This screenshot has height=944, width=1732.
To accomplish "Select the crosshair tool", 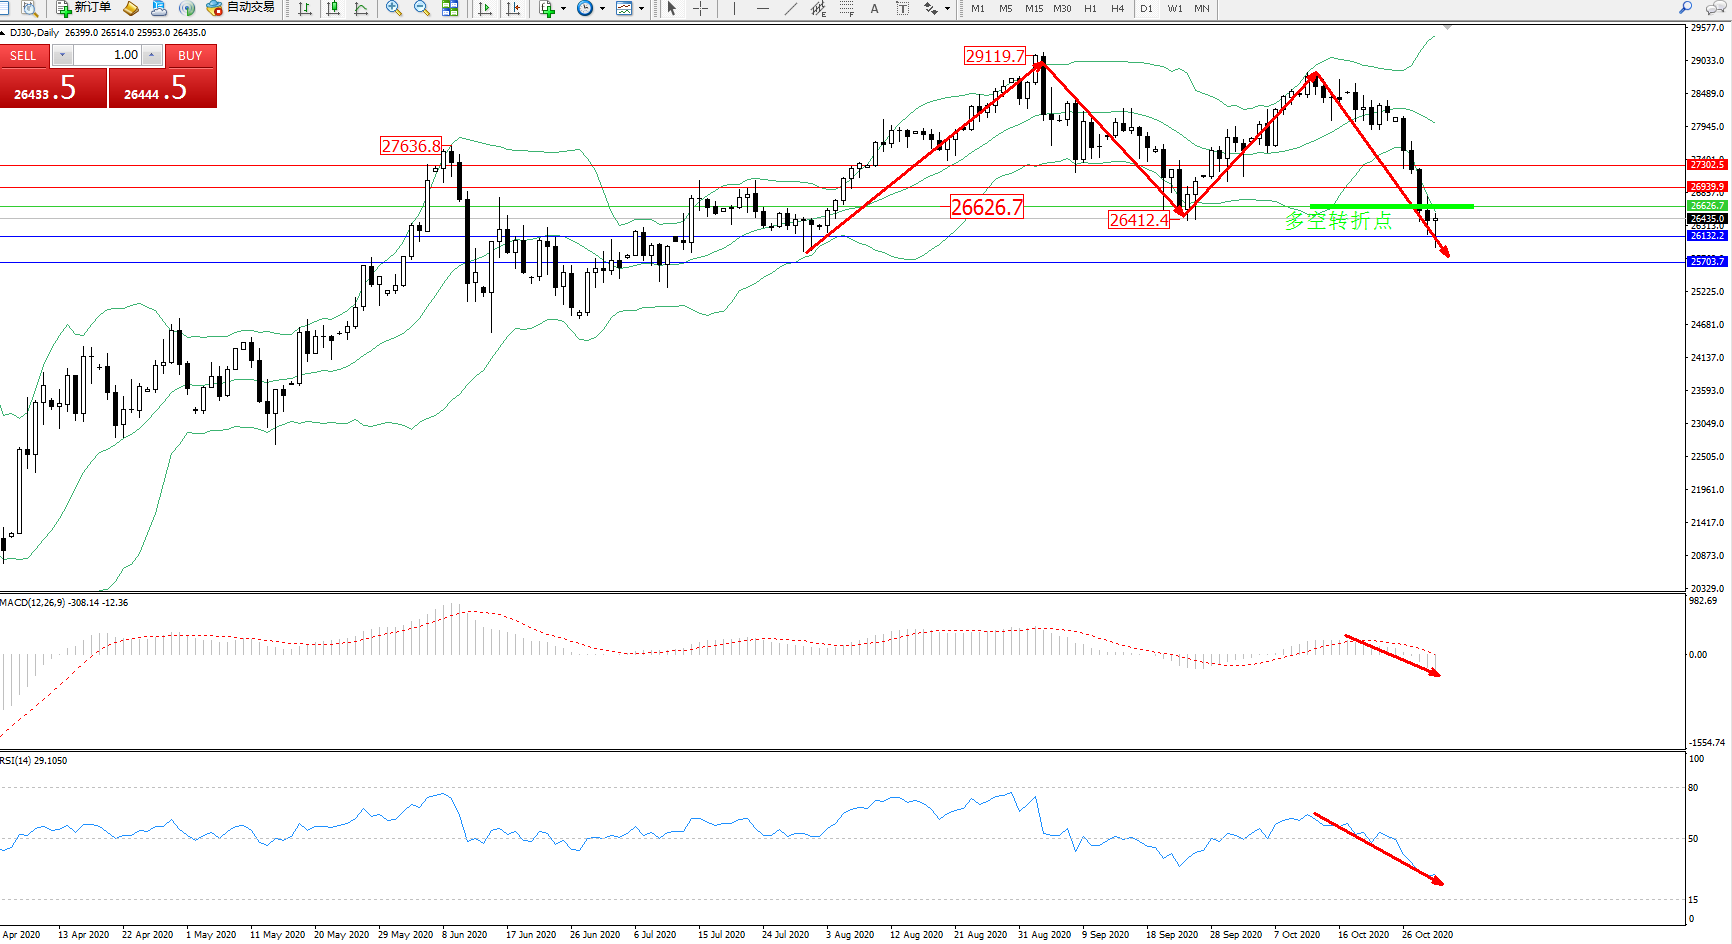I will click(701, 8).
